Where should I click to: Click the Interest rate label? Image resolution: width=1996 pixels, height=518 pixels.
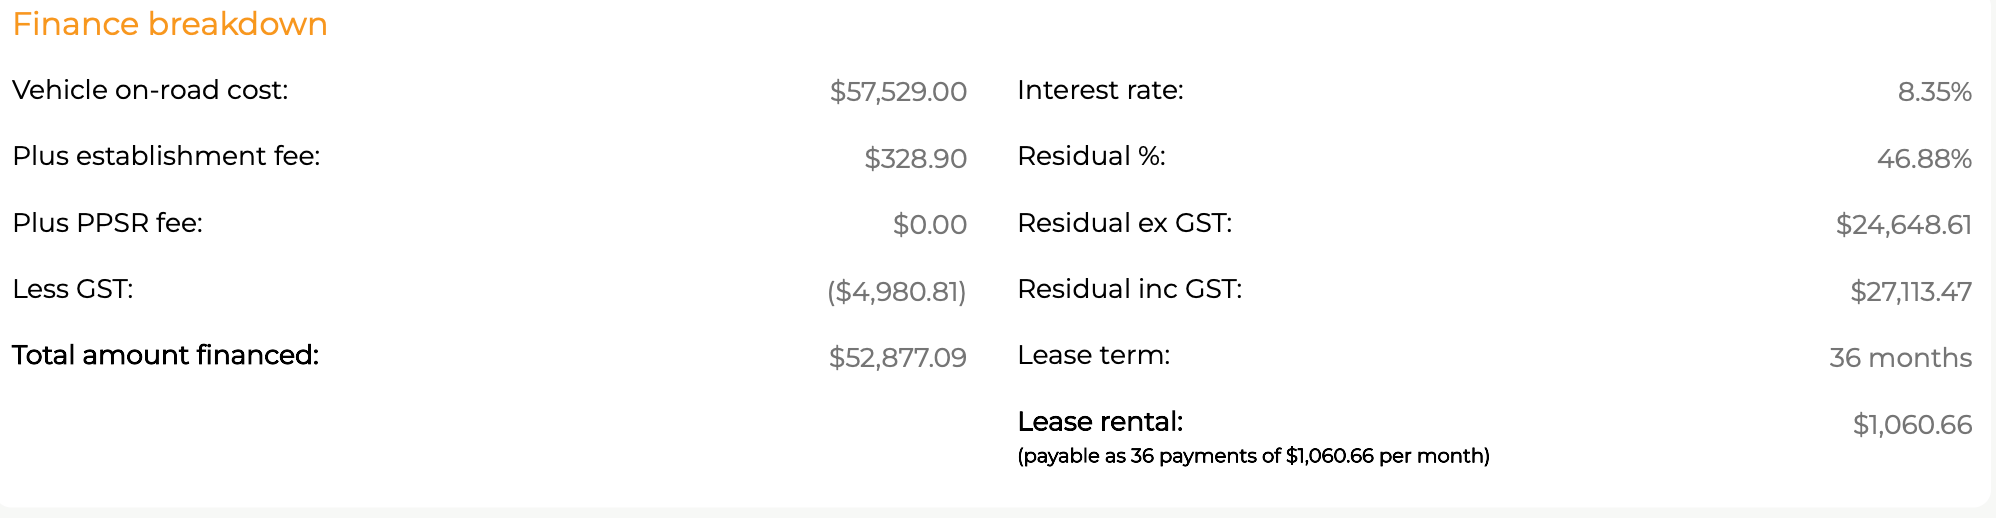point(1100,90)
